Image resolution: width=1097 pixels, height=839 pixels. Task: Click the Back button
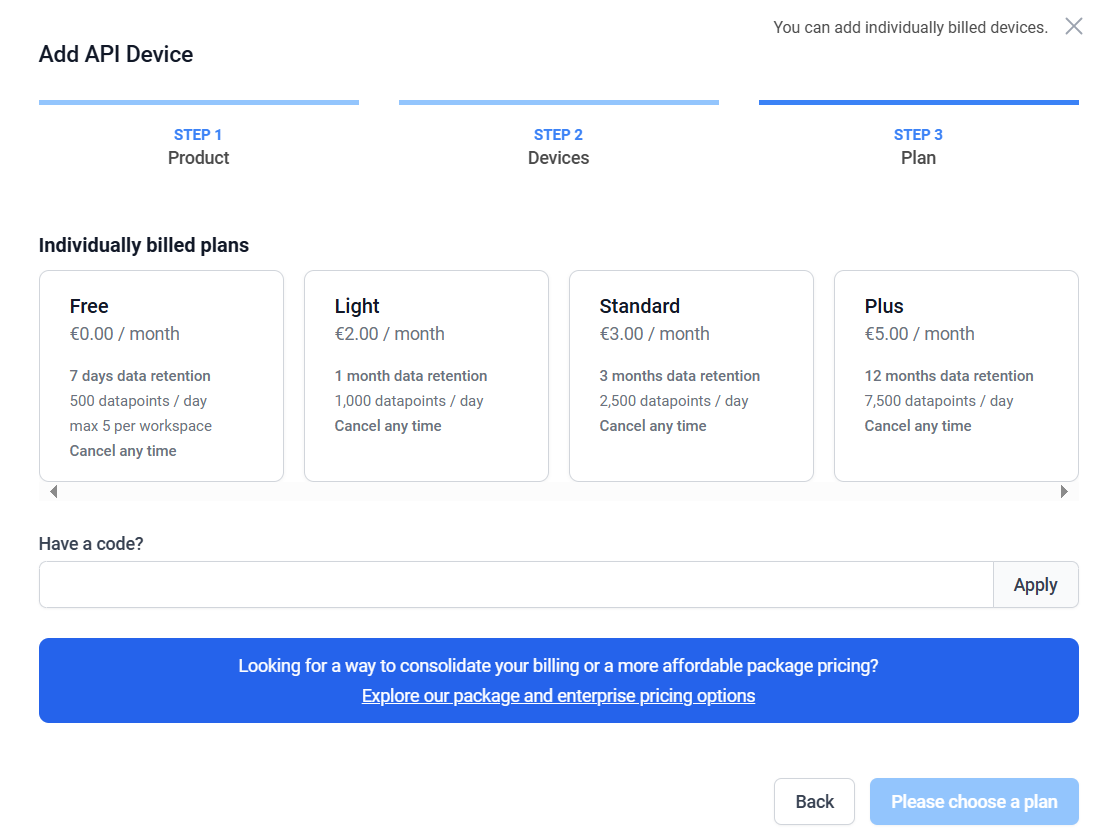[x=814, y=802]
